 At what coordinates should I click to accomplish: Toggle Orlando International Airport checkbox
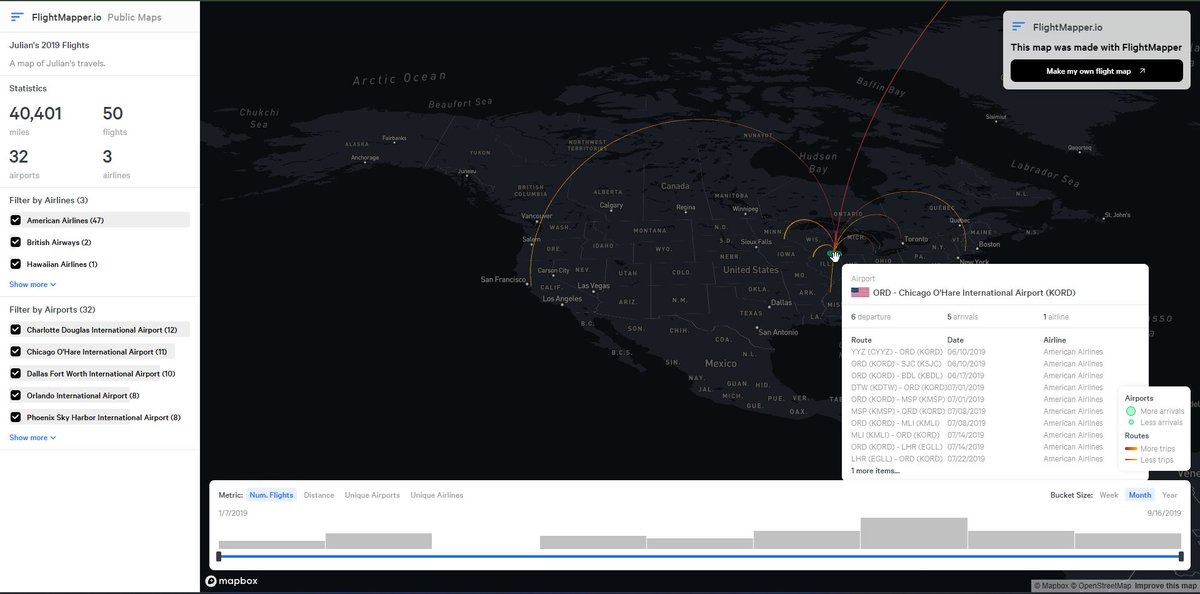[15, 395]
